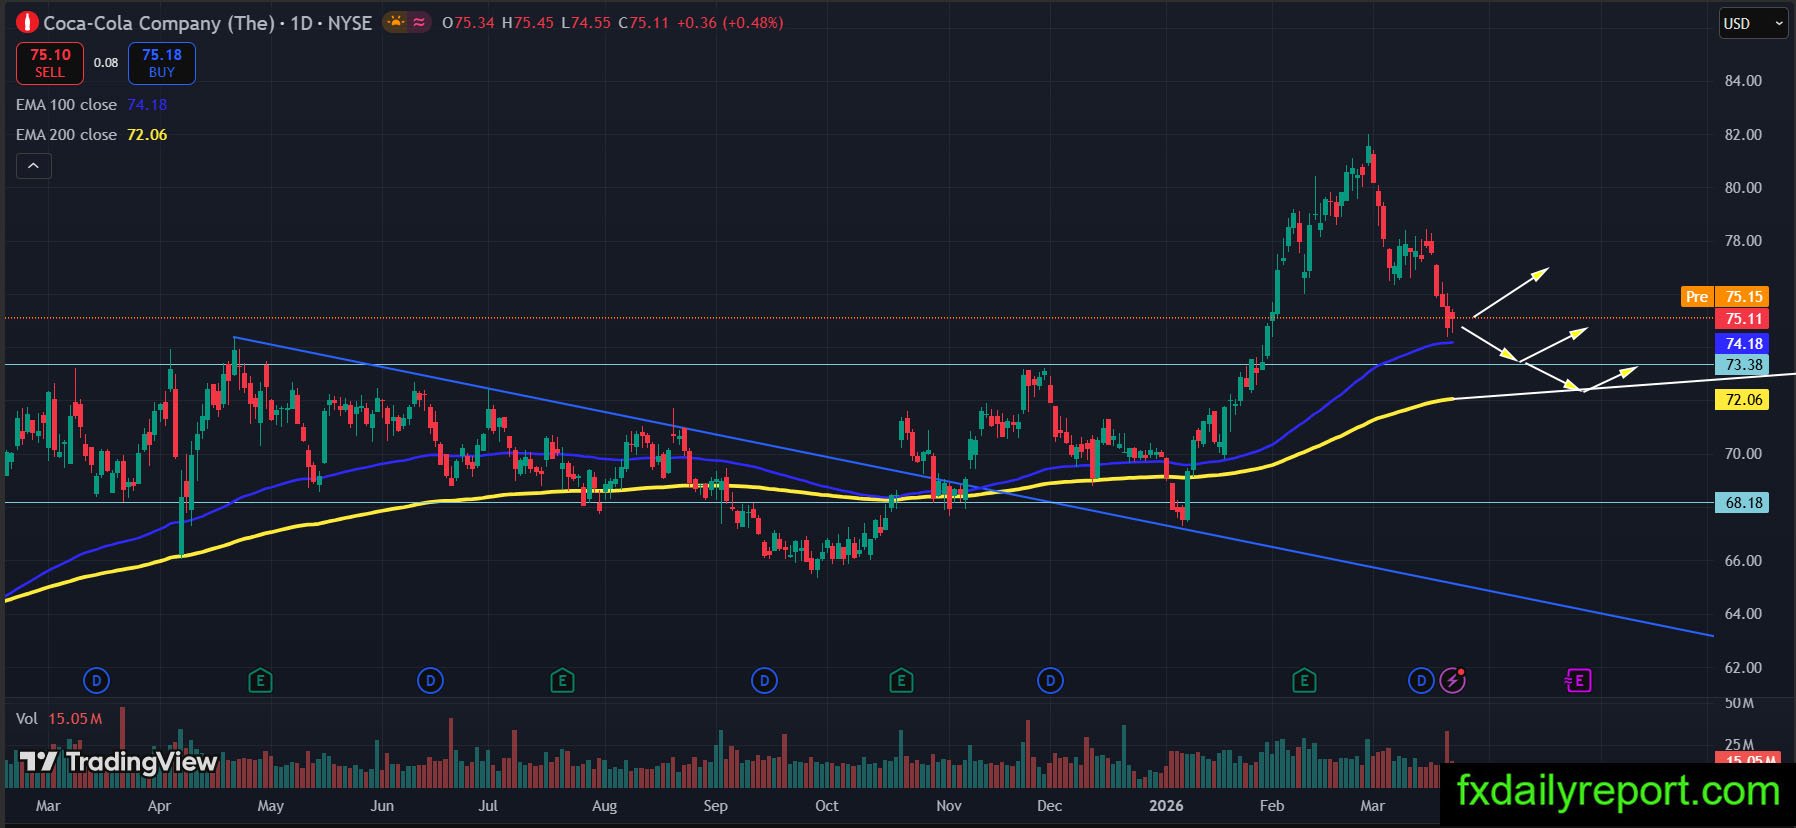Click the Nov label on the time axis
1796x828 pixels.
point(949,806)
